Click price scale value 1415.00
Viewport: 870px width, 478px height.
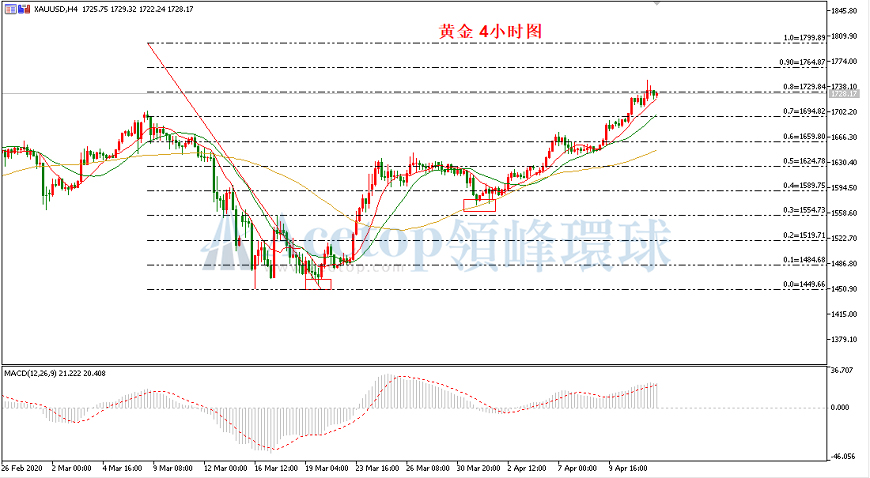coord(844,314)
